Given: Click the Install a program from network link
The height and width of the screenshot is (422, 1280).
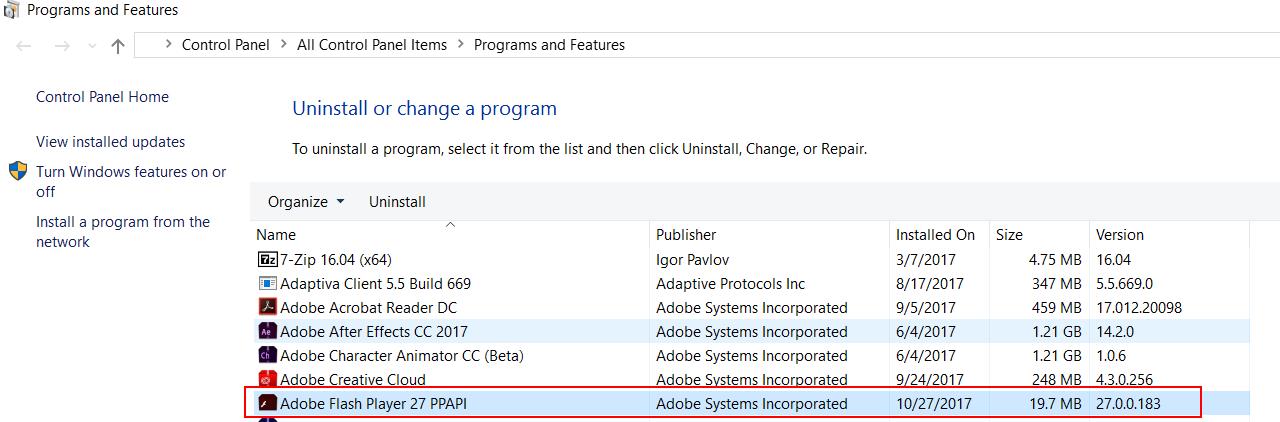Looking at the screenshot, I should coord(123,232).
